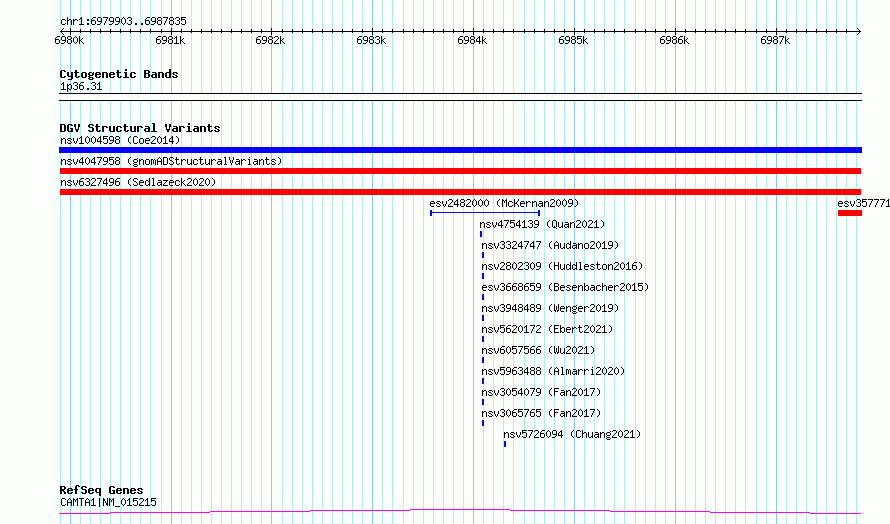Open the nsv5726094 (Chuang2021) variant
The width and height of the screenshot is (890, 524).
pyautogui.click(x=572, y=434)
